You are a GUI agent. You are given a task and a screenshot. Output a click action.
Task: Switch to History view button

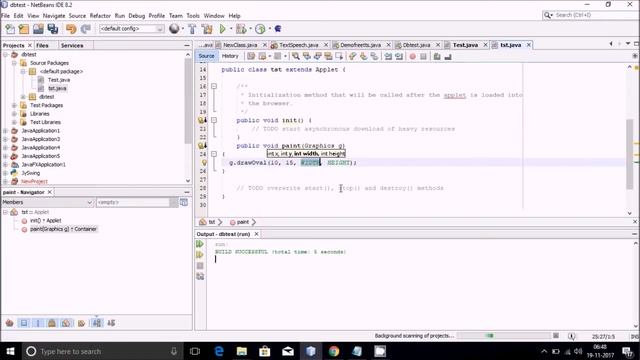(x=230, y=56)
